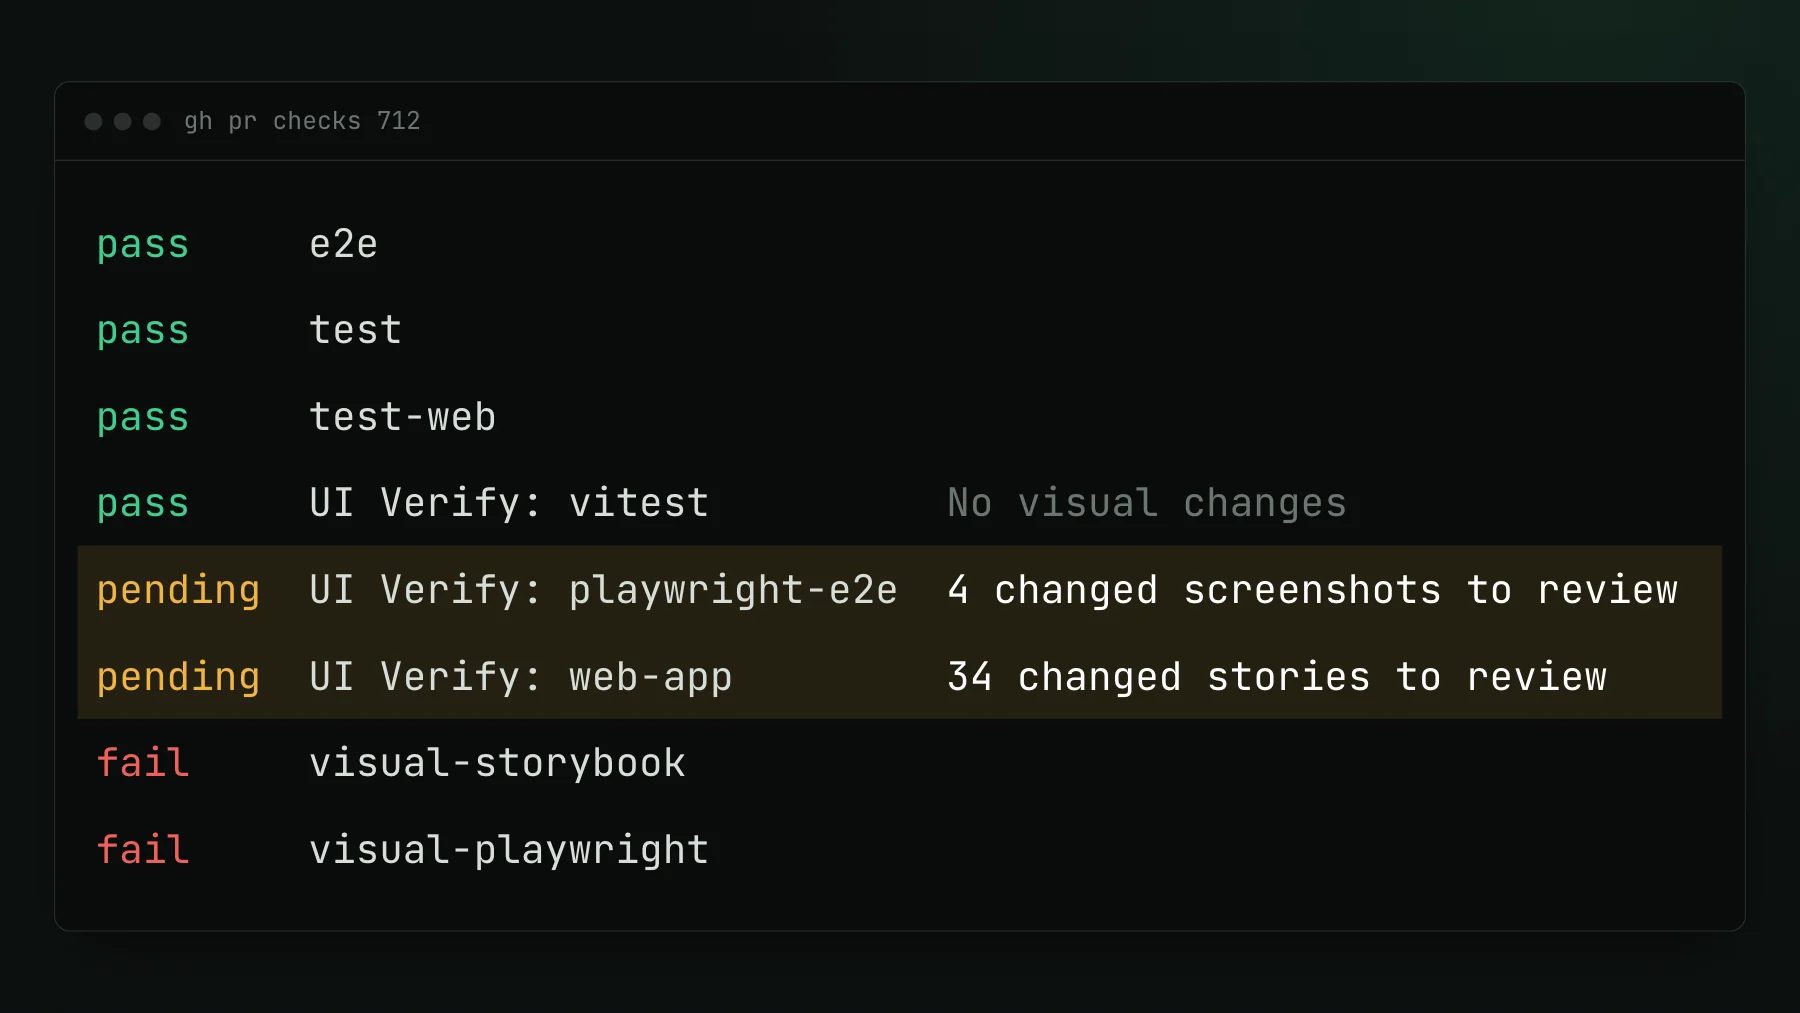The image size is (1800, 1013).
Task: Click 'fail' status beside visual-playwright
Action: pyautogui.click(x=143, y=850)
